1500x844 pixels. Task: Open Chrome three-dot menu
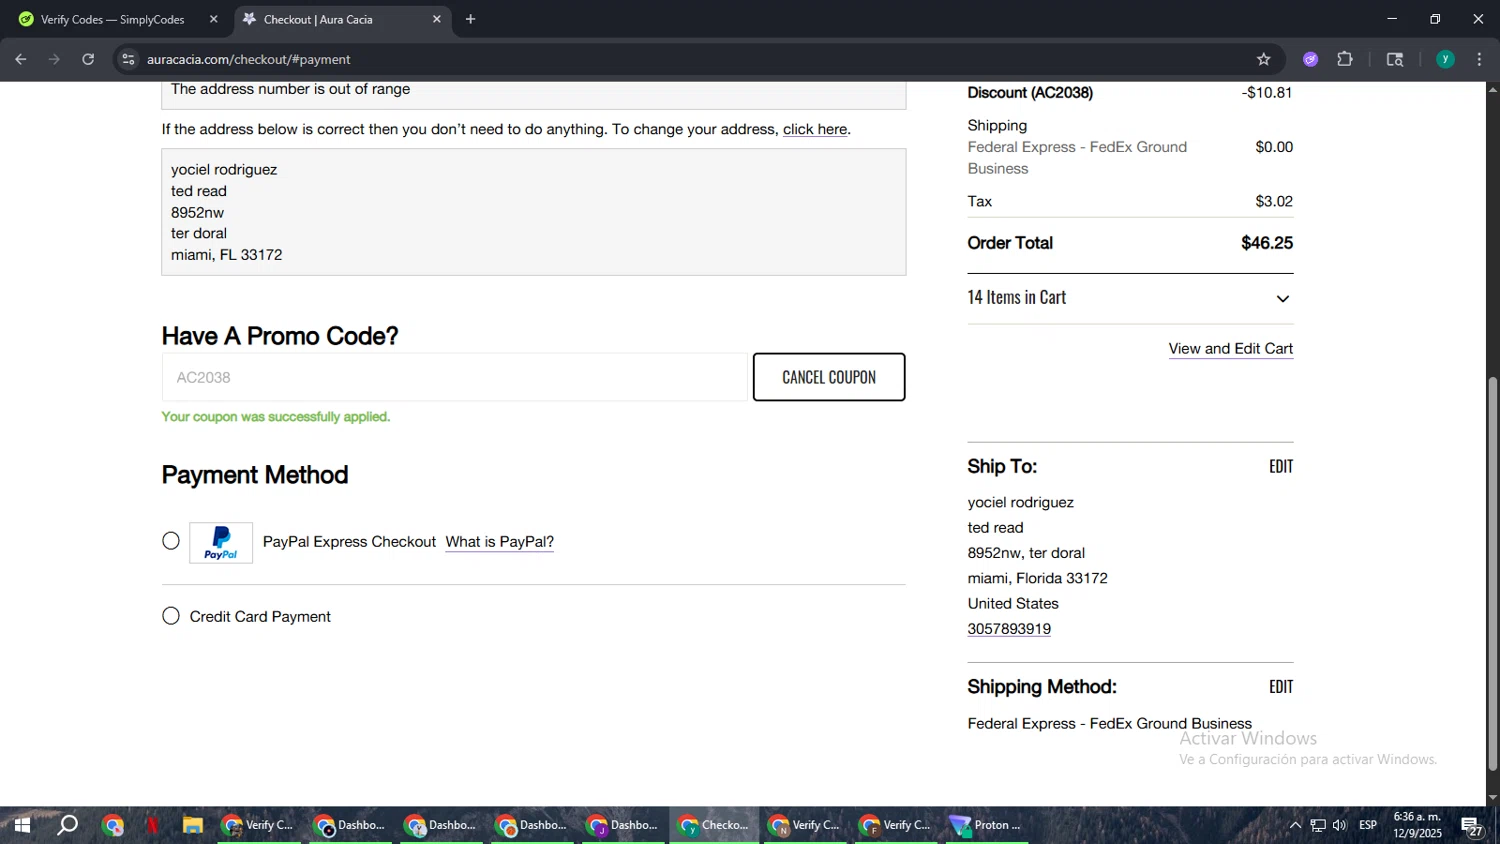[x=1479, y=59]
